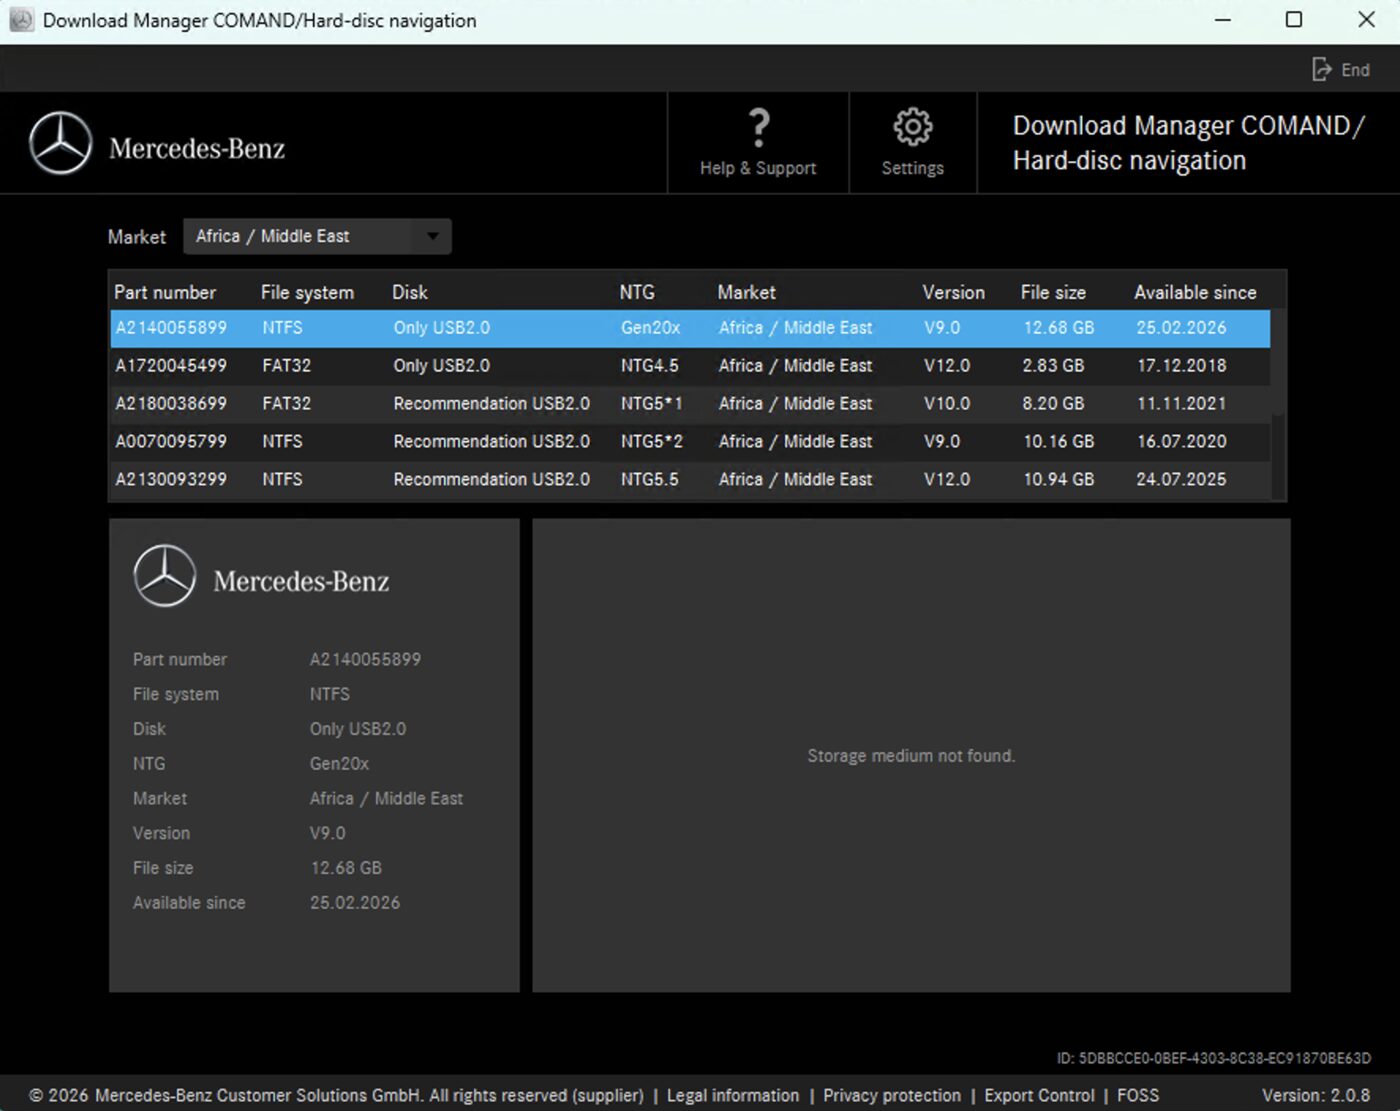This screenshot has height=1111, width=1400.
Task: Sort table by Part number column
Action: (x=165, y=292)
